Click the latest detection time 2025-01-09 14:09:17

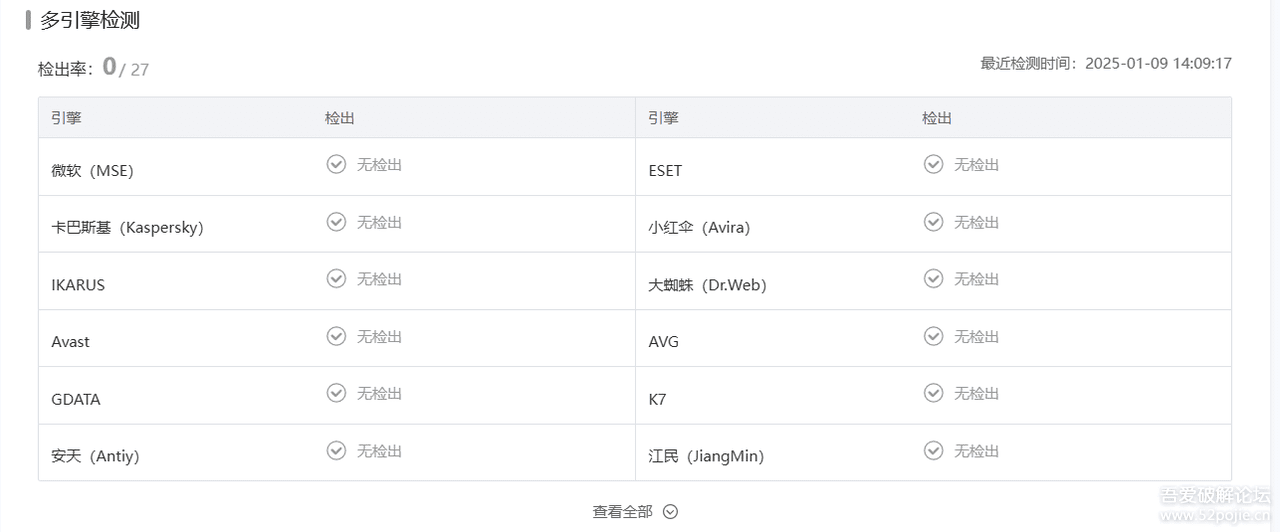click(x=1157, y=63)
